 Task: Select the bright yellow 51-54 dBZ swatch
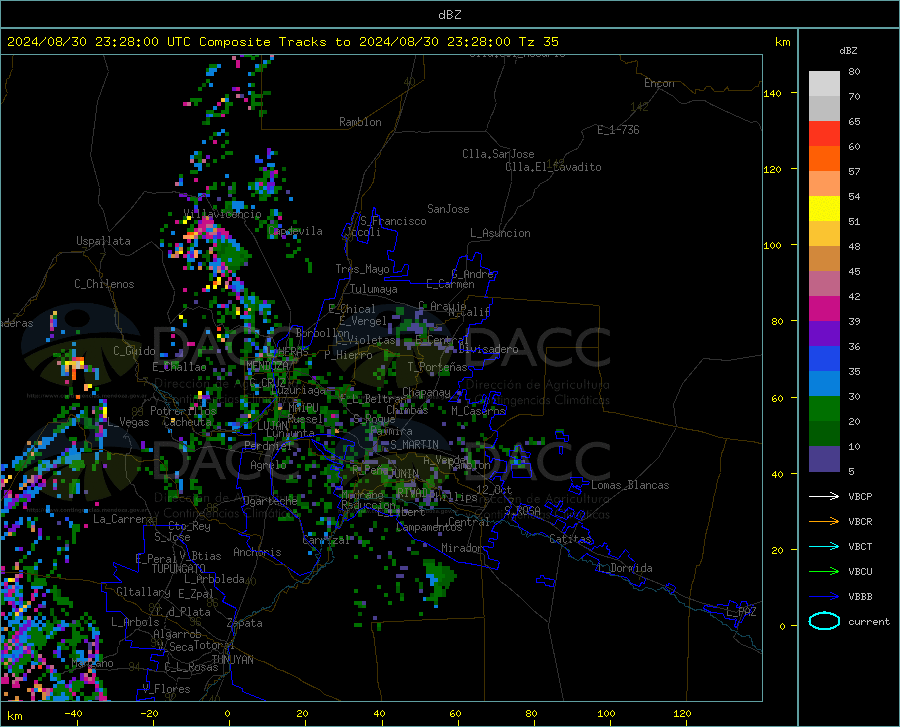[824, 208]
